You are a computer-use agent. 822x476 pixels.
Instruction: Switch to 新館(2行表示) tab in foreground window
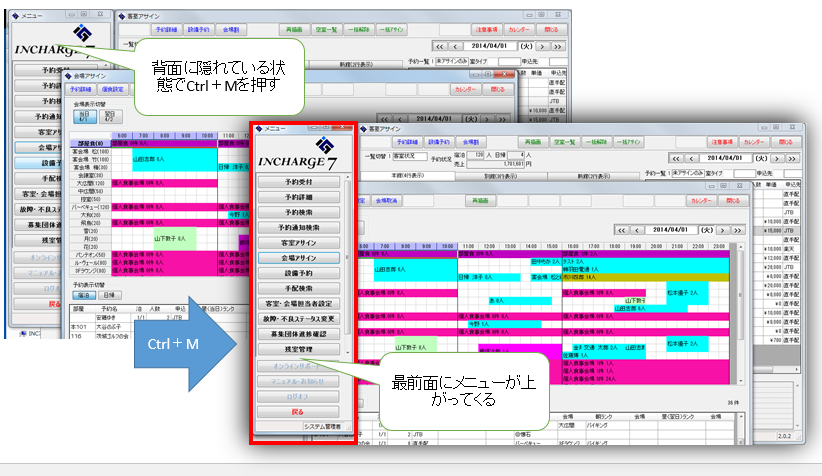pos(594,176)
